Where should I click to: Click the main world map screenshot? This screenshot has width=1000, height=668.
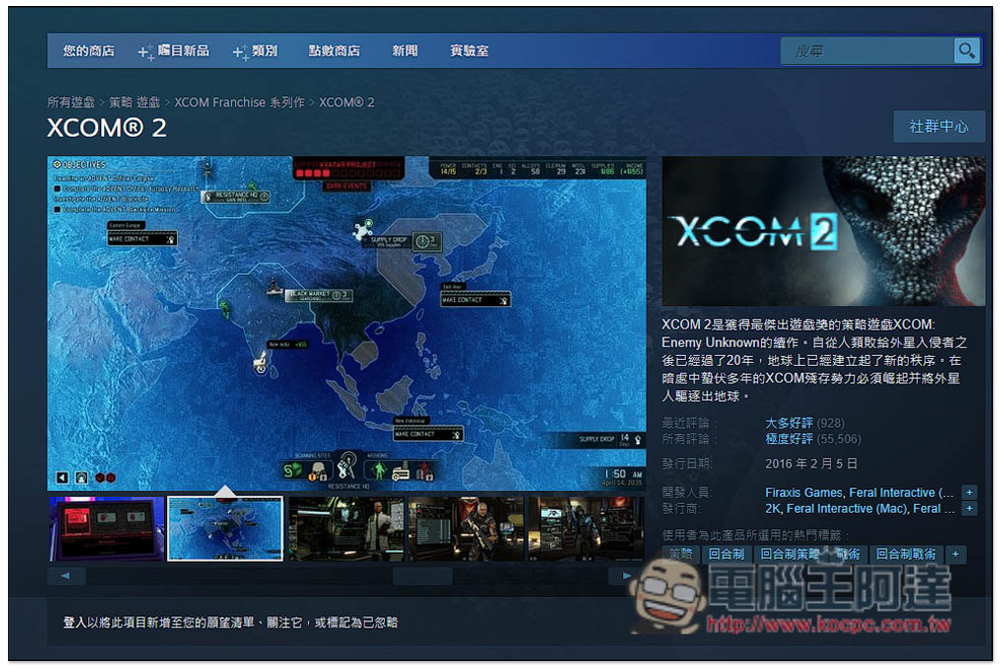click(346, 323)
